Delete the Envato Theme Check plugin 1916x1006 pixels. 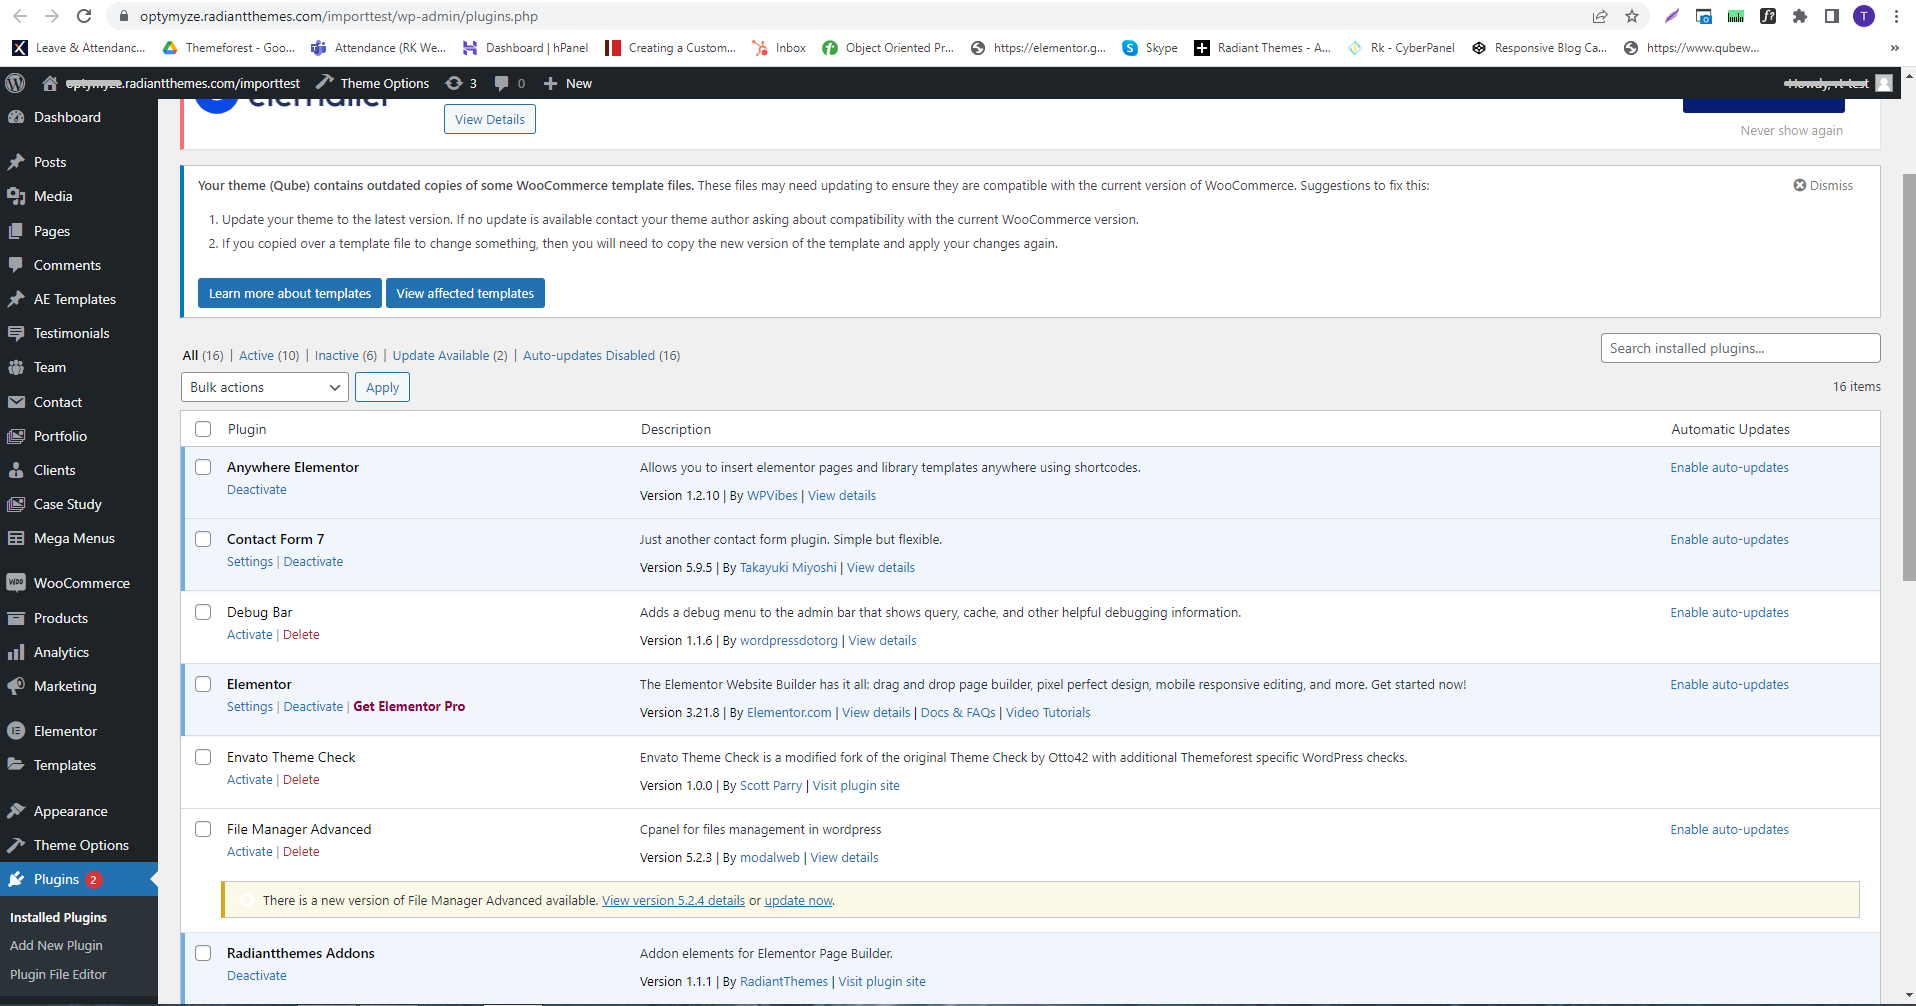pos(301,780)
